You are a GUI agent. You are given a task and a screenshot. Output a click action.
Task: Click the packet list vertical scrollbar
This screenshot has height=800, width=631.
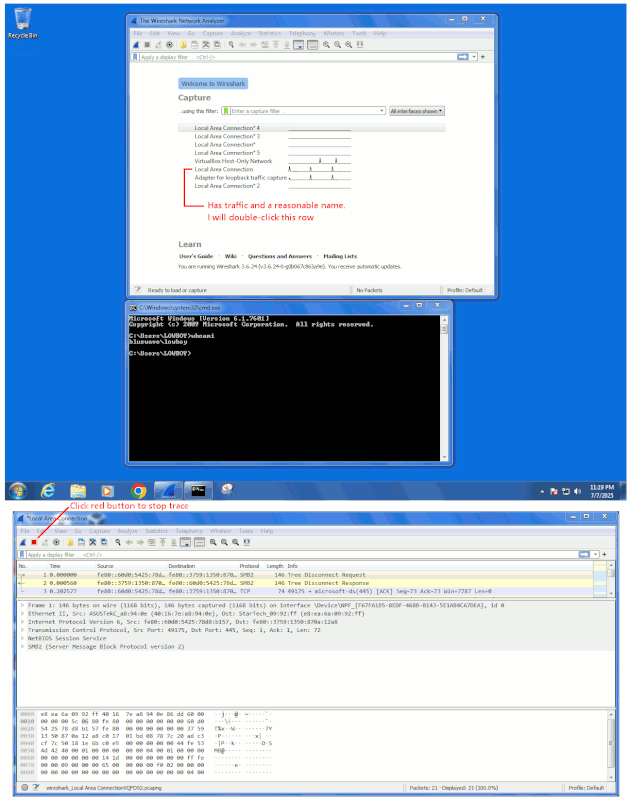click(611, 579)
